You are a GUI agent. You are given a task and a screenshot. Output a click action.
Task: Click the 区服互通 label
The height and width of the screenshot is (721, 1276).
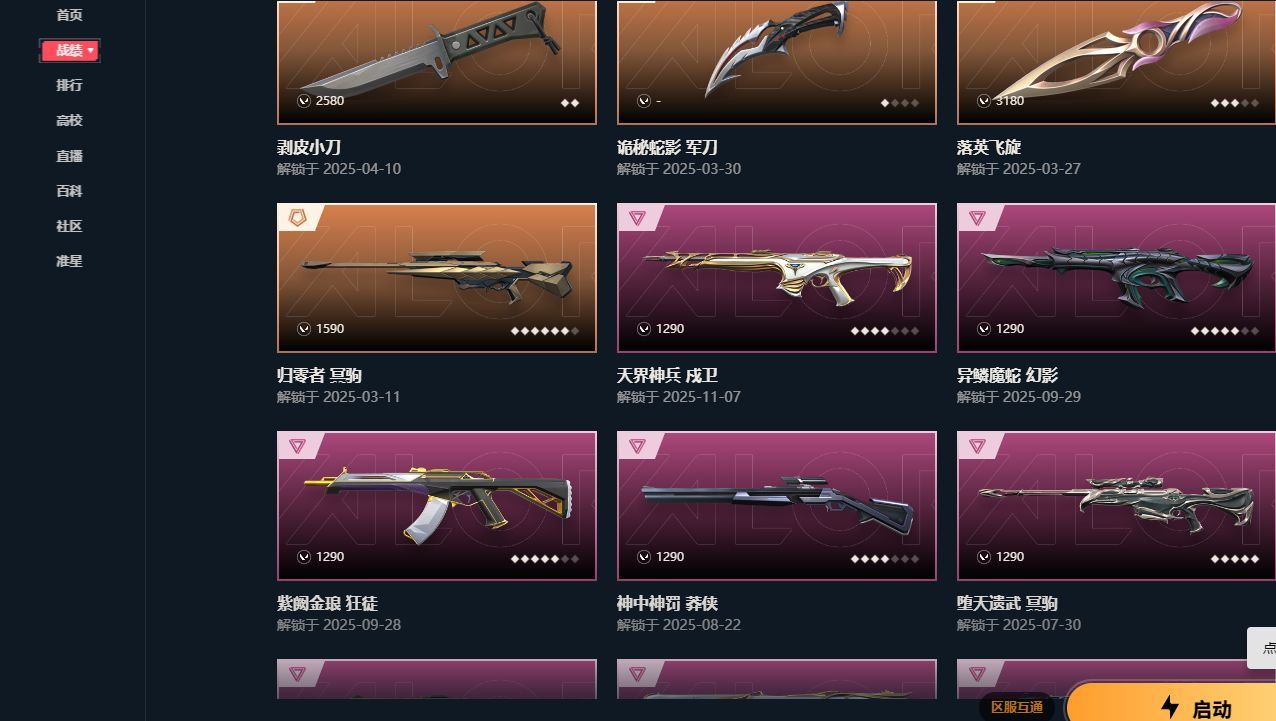(x=1017, y=707)
